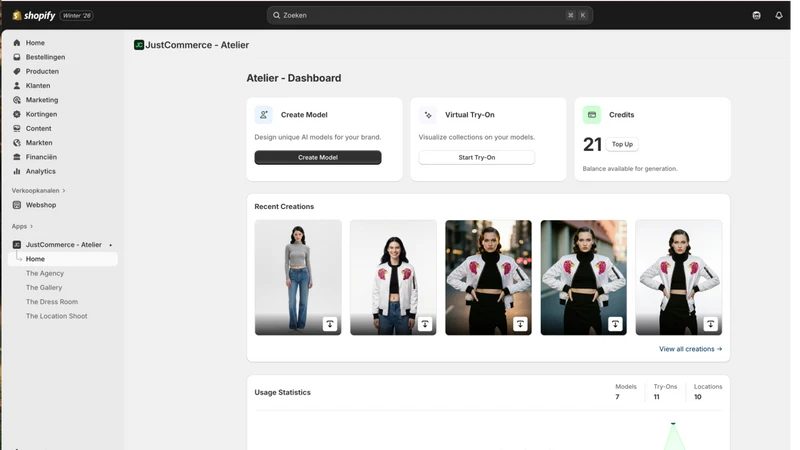Download the red building backdrop creation

[x=615, y=324]
